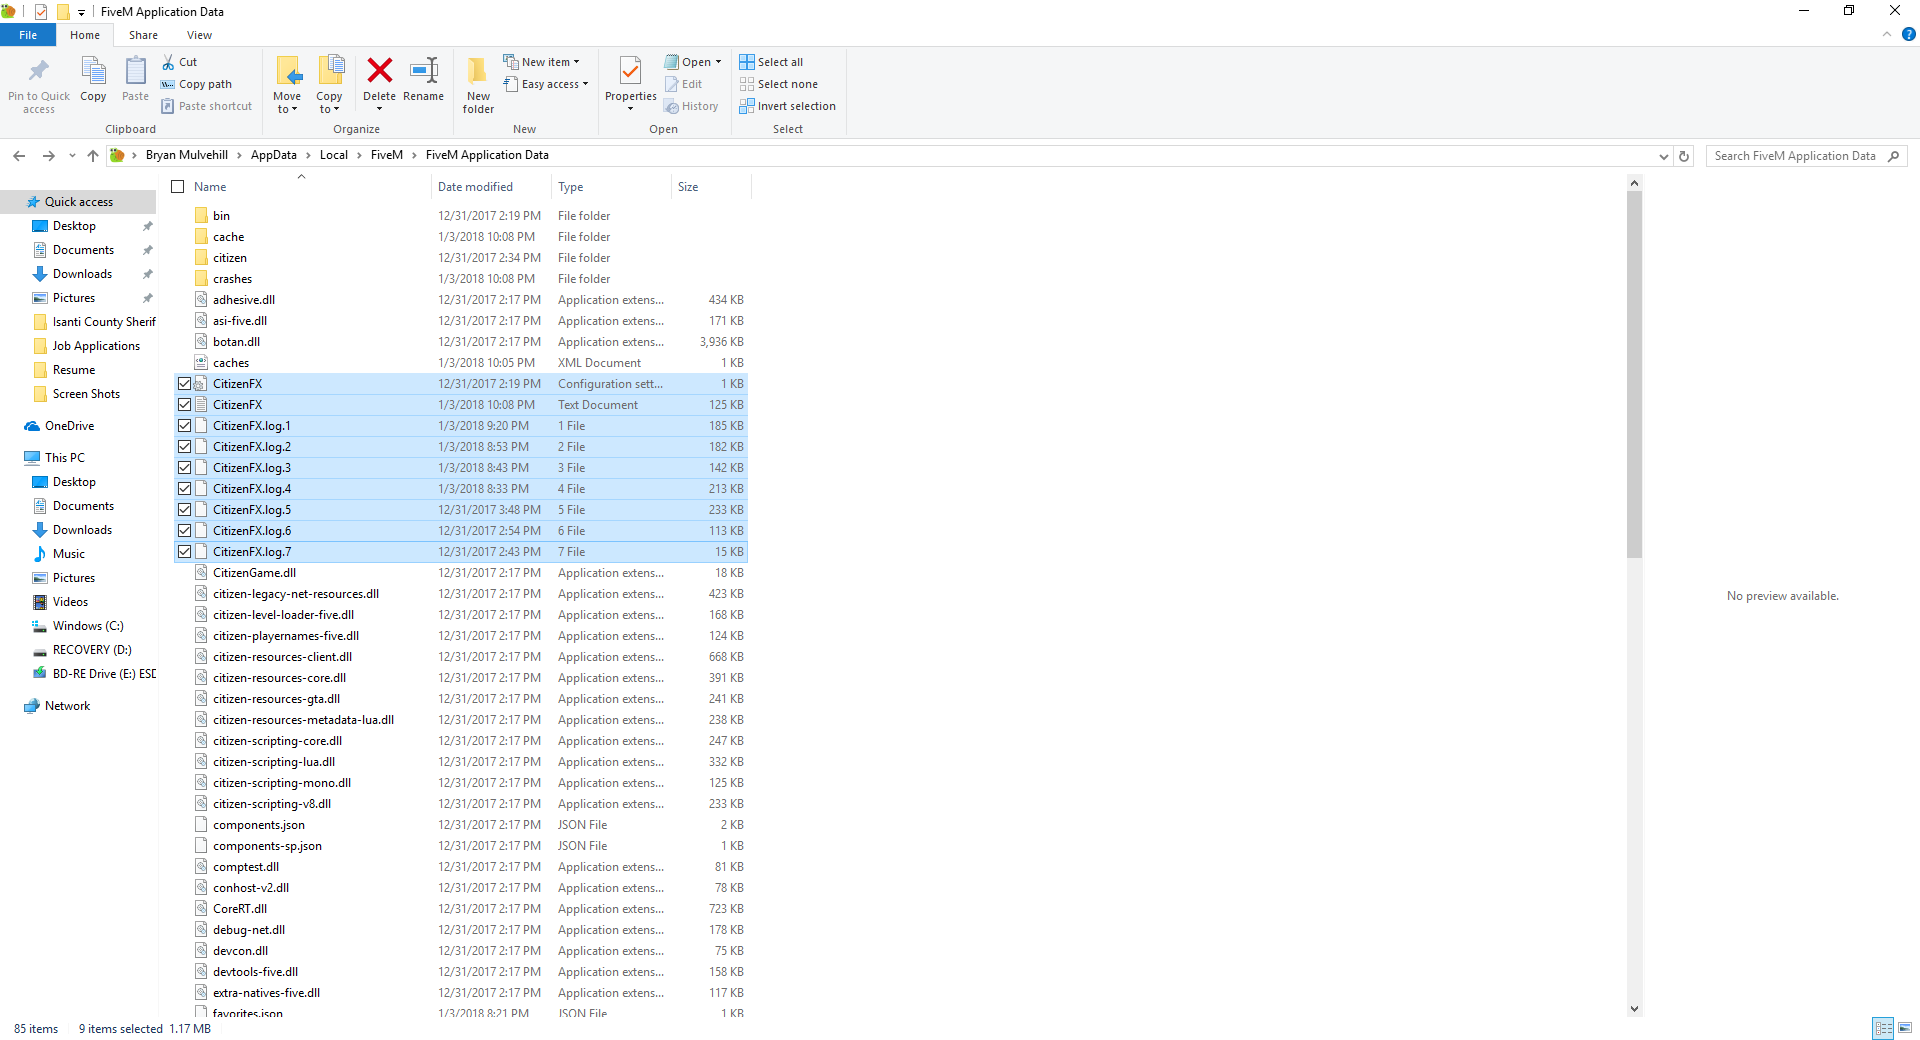
Task: Go to Bryan Mulvehill in the breadcrumb
Action: pyautogui.click(x=187, y=155)
